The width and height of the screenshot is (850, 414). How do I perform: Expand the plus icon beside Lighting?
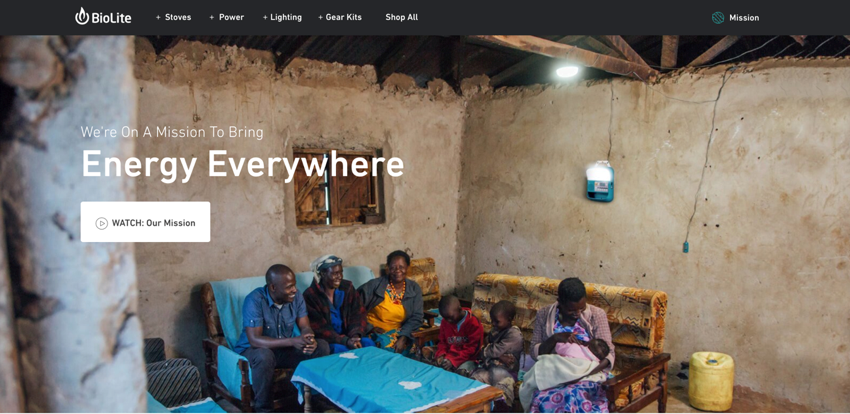coord(265,17)
